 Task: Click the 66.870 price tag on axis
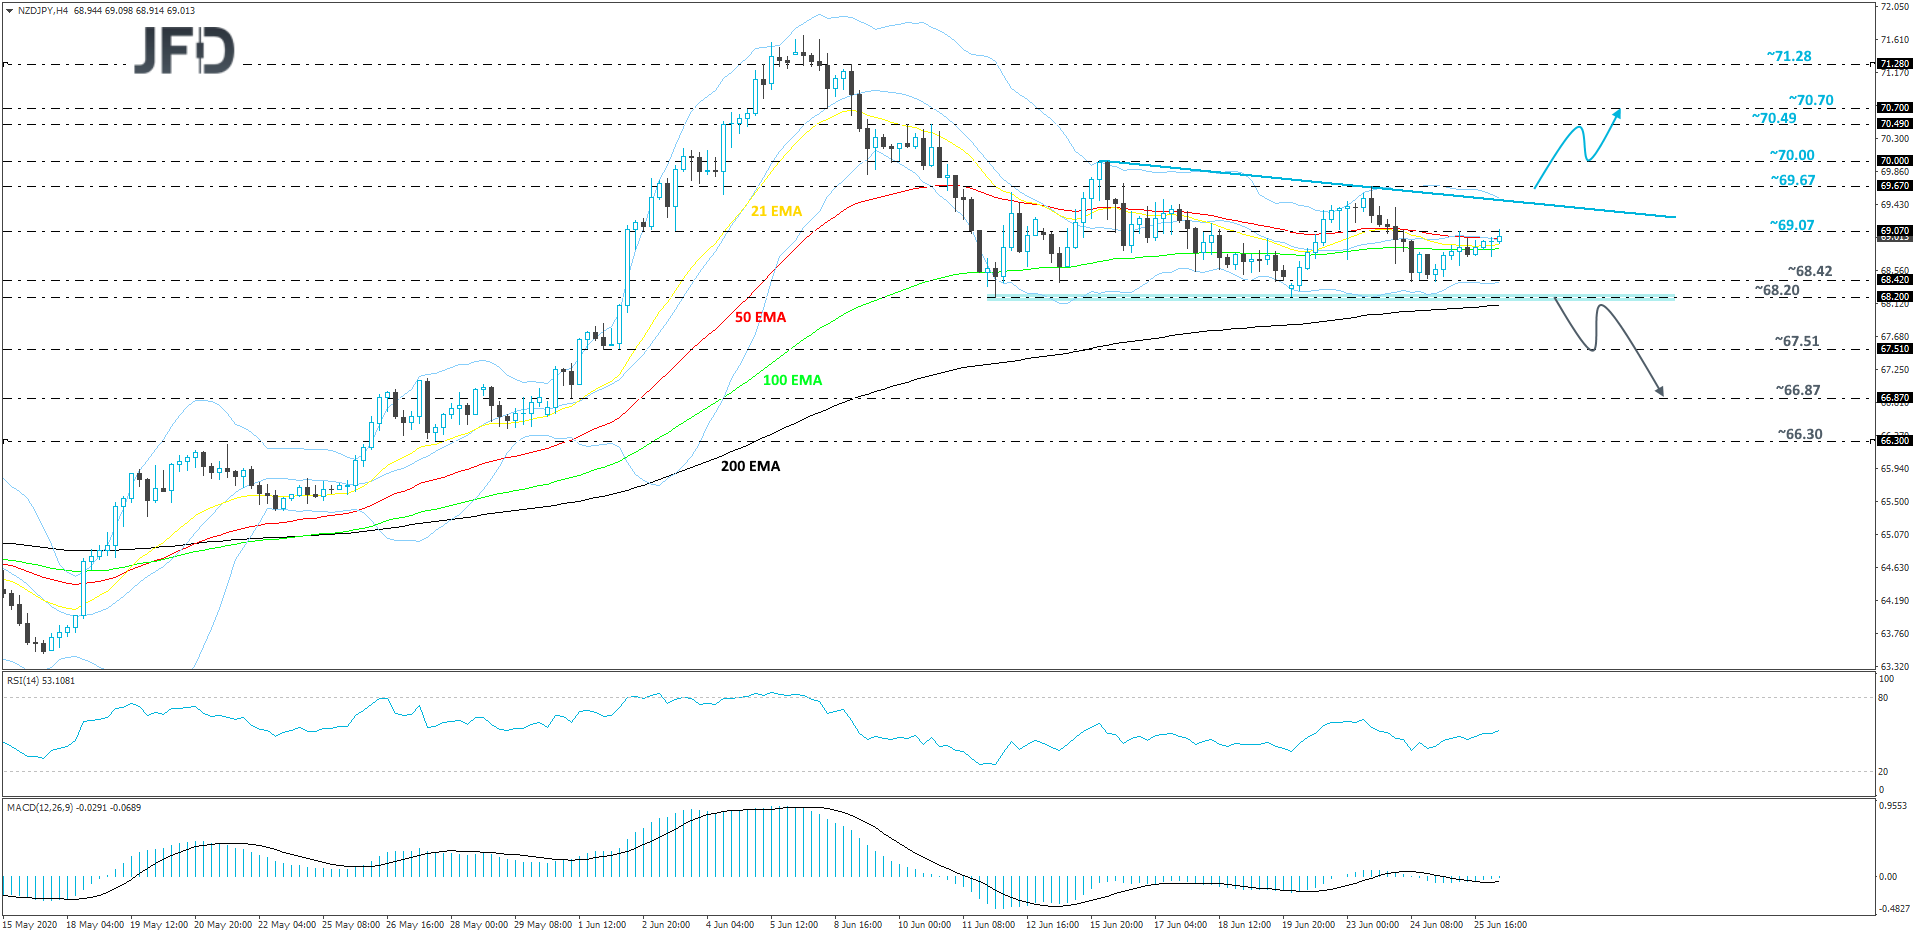click(1894, 398)
